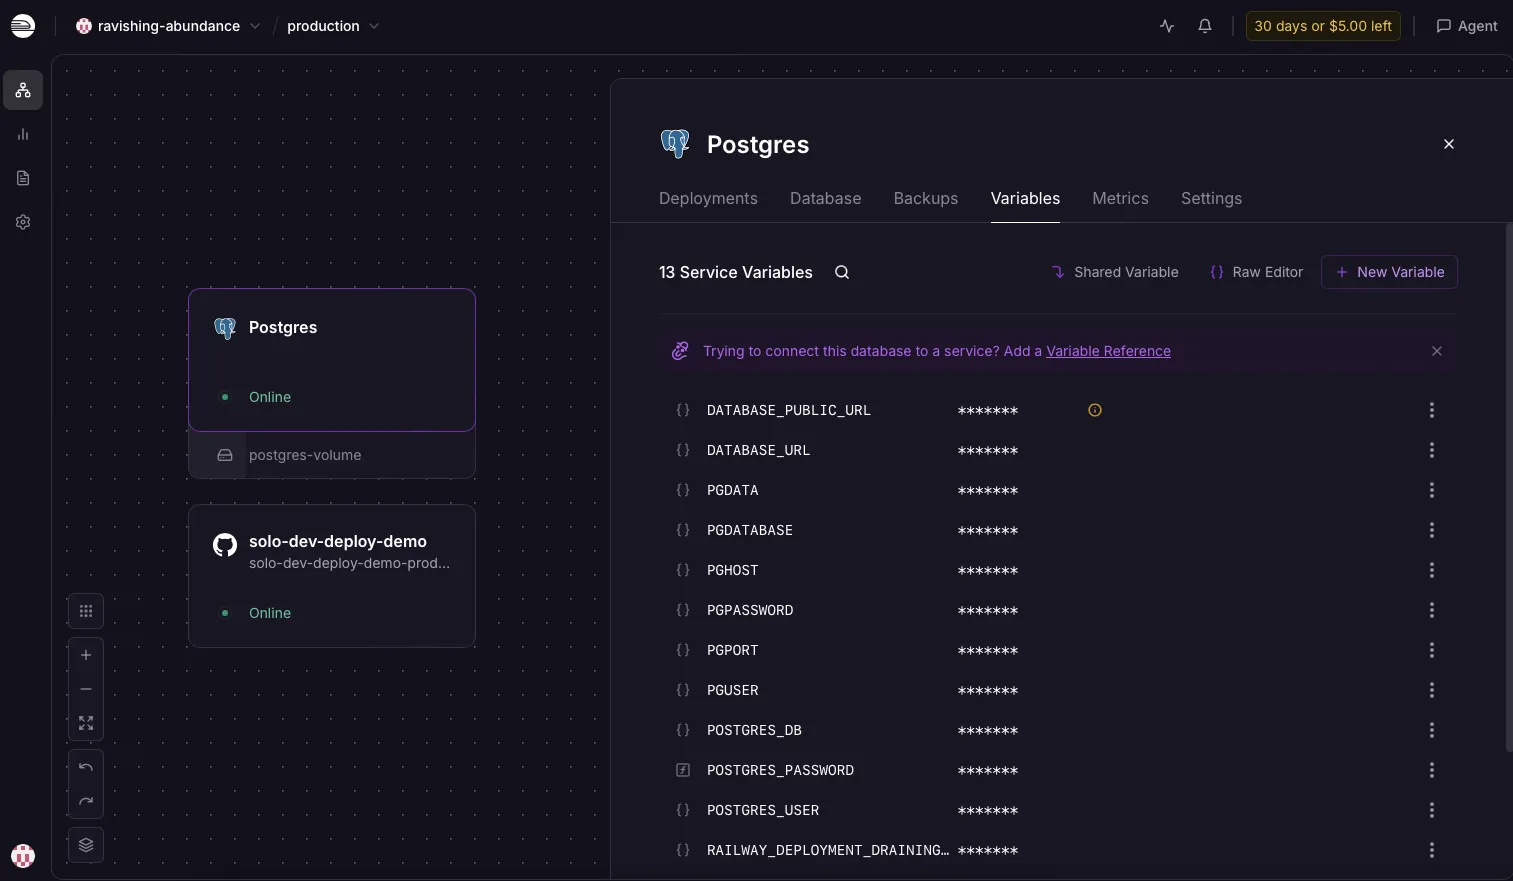The width and height of the screenshot is (1513, 881).
Task: Click the variables panel vertical scrollbar
Action: pyautogui.click(x=1509, y=487)
